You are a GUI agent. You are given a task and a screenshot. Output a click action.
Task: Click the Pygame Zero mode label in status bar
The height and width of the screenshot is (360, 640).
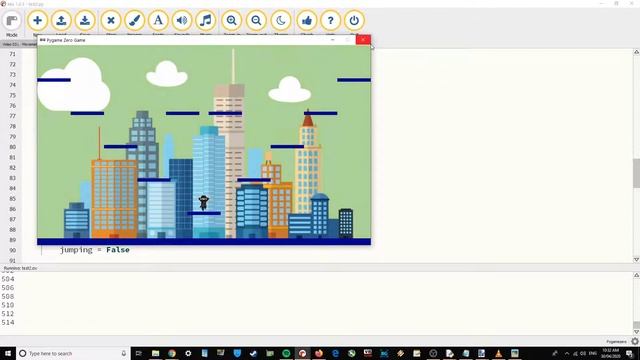(616, 342)
